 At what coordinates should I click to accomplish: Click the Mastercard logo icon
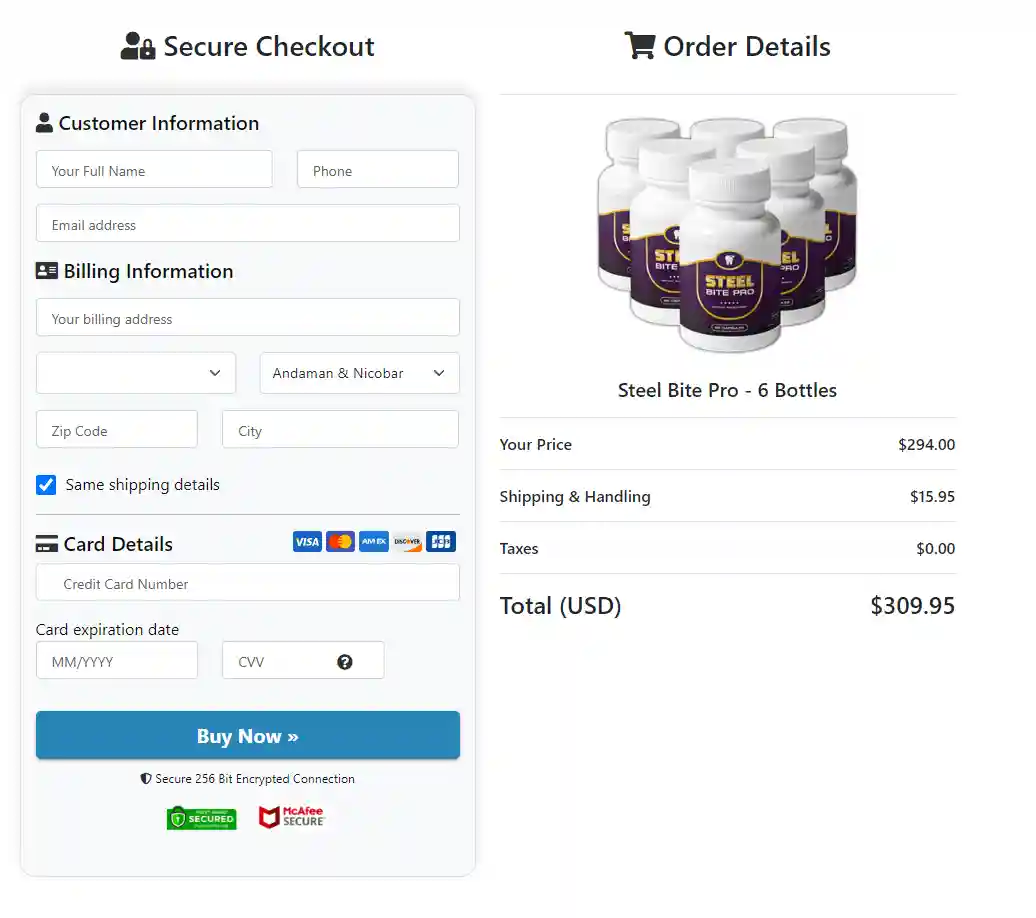(340, 542)
